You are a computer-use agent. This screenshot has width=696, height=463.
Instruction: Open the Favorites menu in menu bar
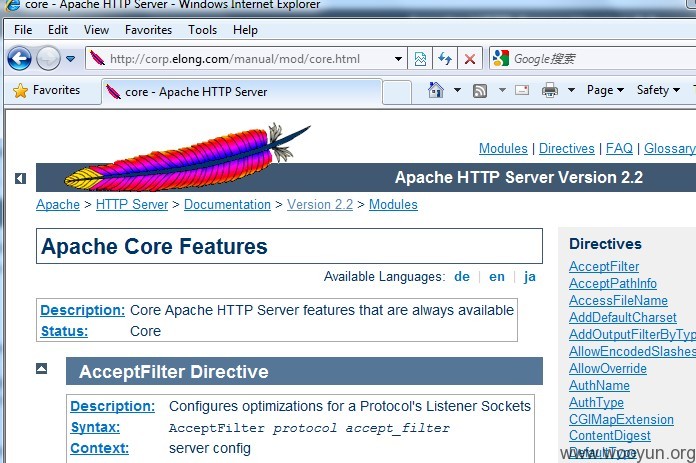tap(148, 30)
